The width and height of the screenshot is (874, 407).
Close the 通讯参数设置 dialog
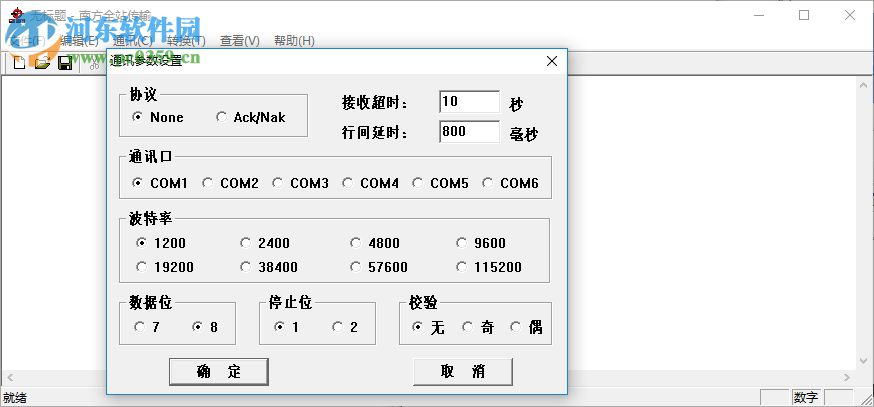[x=552, y=61]
